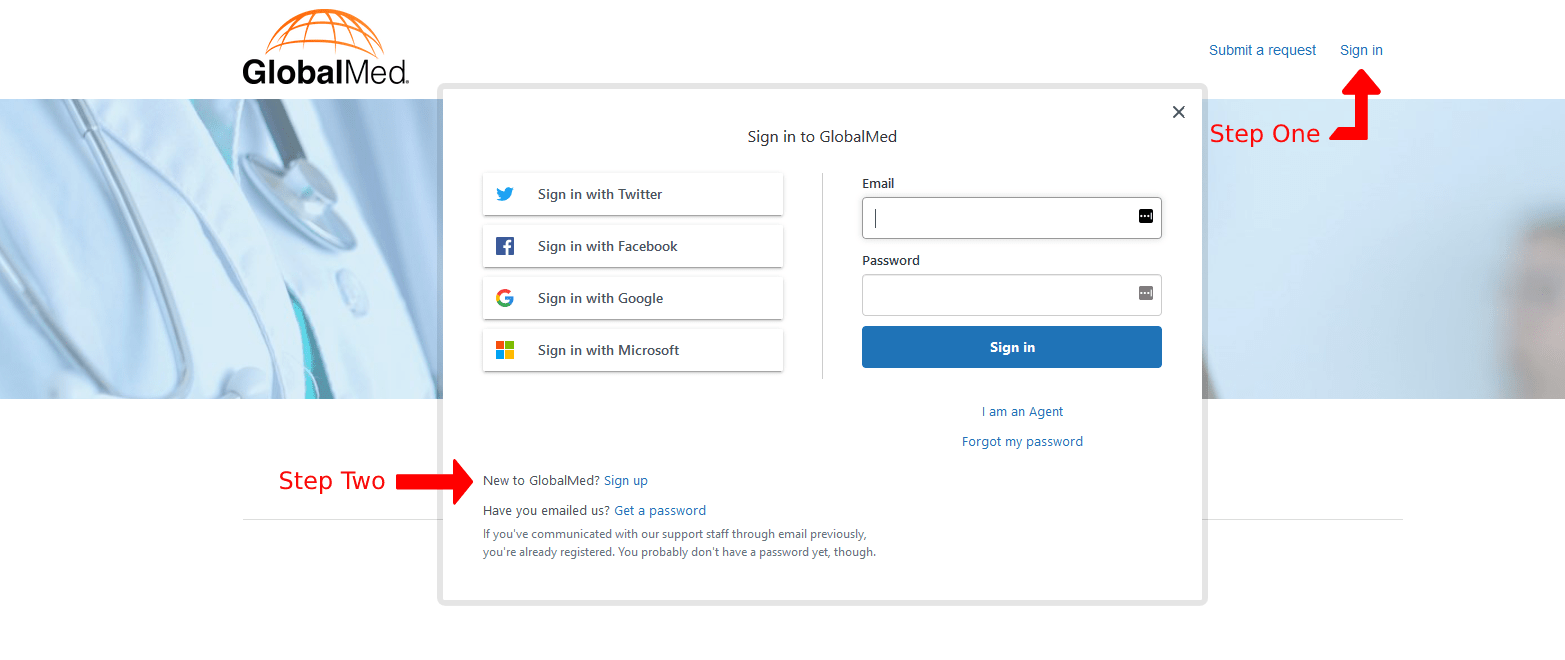Click Forgot my password

point(1022,441)
